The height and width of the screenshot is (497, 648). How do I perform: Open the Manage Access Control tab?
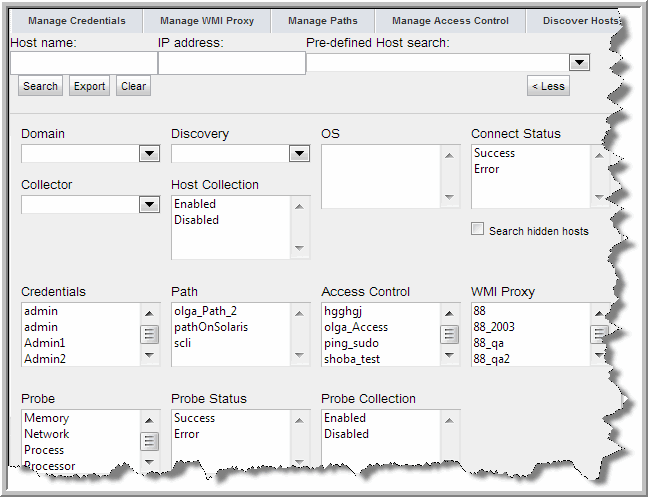pos(449,20)
